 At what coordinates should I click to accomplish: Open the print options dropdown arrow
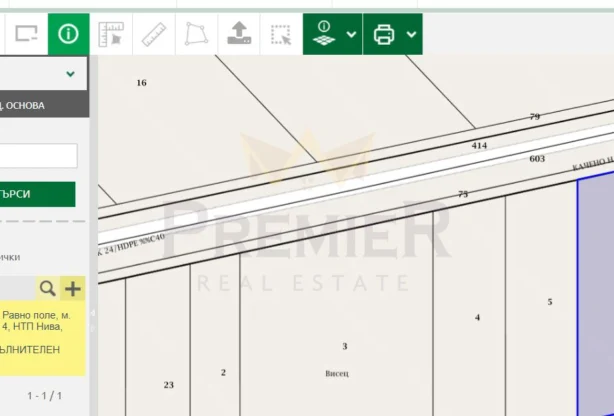(x=411, y=34)
